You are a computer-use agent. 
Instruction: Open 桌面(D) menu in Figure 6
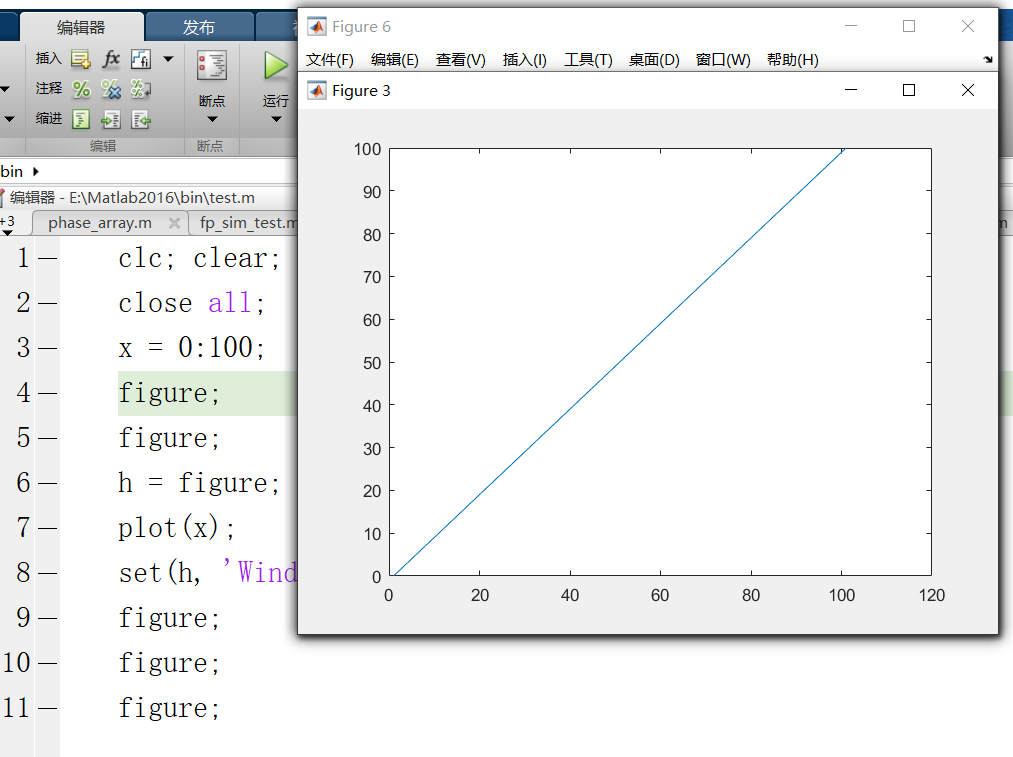click(654, 60)
